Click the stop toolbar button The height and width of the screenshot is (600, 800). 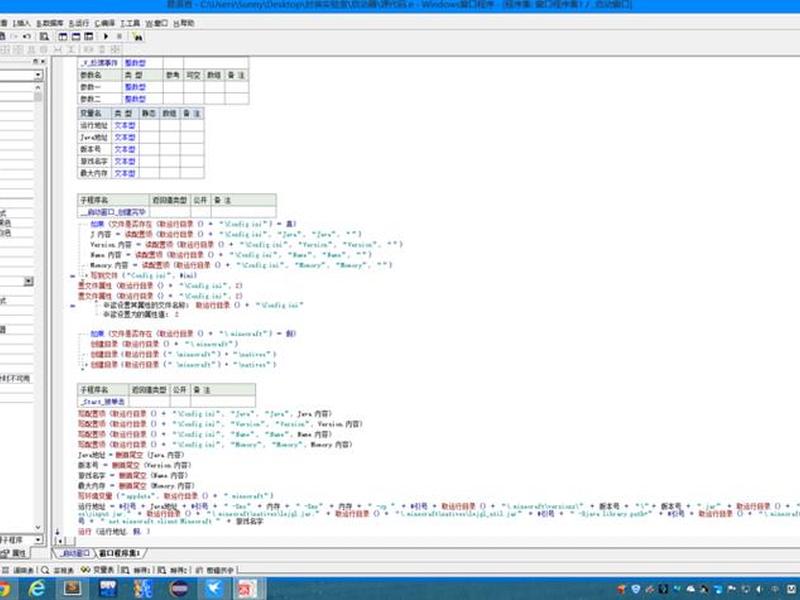[x=119, y=36]
